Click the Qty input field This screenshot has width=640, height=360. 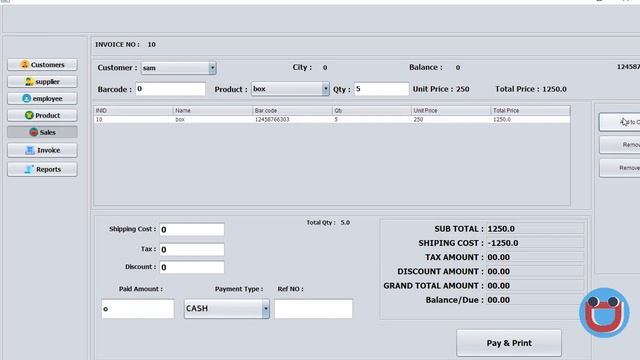381,89
